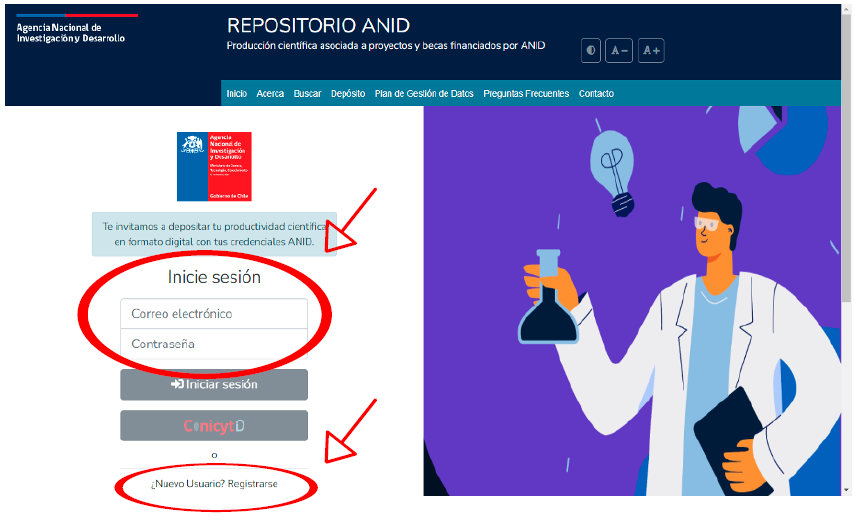The image size is (858, 520).
Task: Toggle the high contrast mode icon
Action: (590, 51)
